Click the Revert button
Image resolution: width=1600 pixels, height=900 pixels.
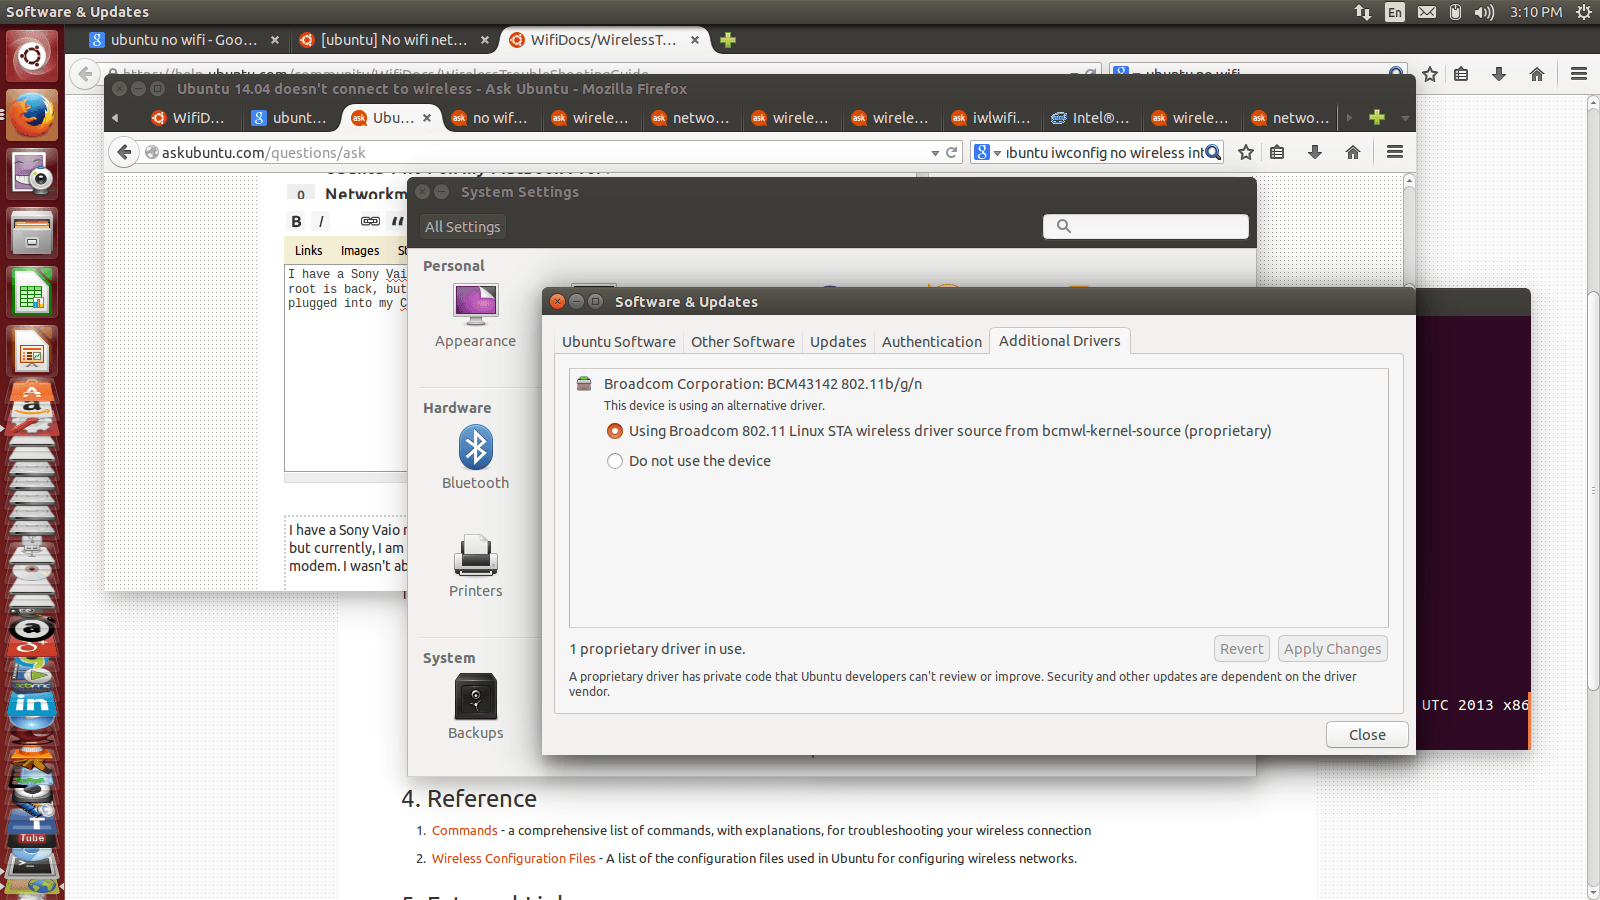pos(1241,649)
